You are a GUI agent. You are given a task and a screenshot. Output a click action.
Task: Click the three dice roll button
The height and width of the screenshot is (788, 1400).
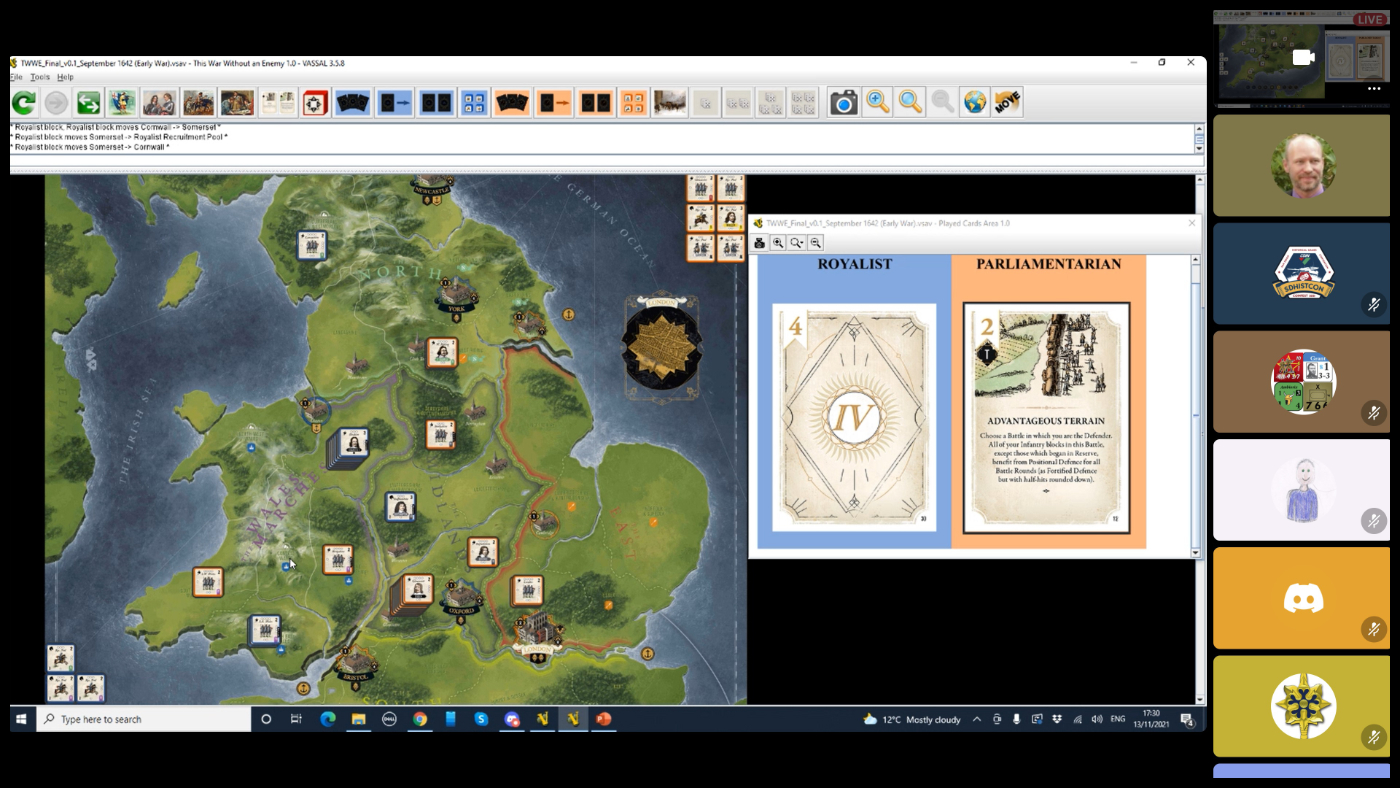(x=771, y=102)
